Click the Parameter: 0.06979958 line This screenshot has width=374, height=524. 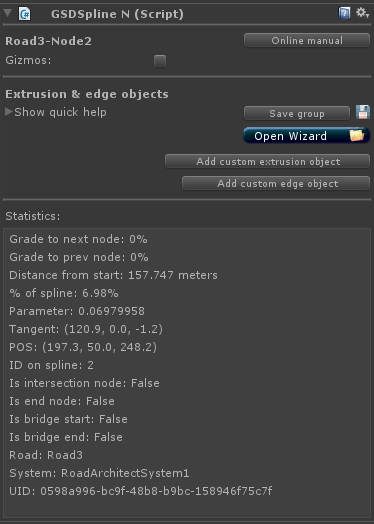(77, 311)
